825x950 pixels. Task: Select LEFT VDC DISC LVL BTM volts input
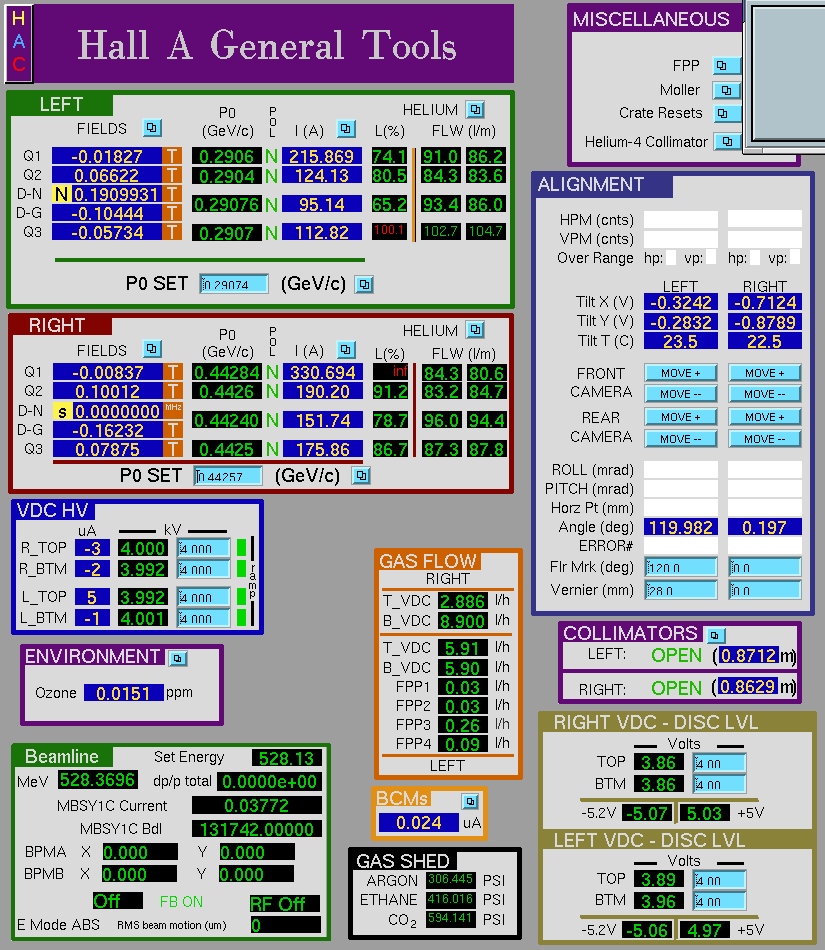click(x=719, y=901)
